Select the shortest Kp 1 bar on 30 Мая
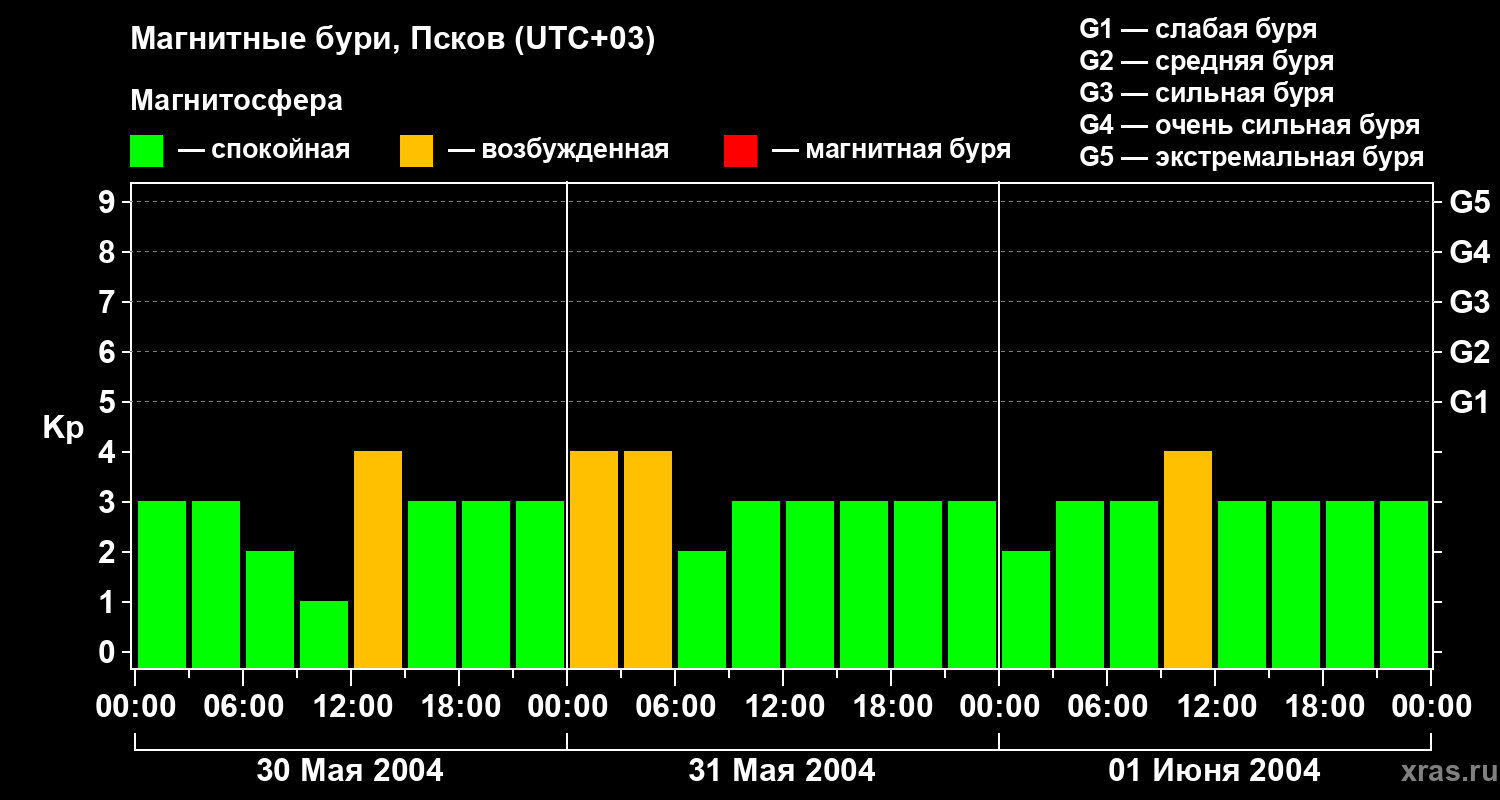This screenshot has width=1500, height=800. (x=324, y=634)
